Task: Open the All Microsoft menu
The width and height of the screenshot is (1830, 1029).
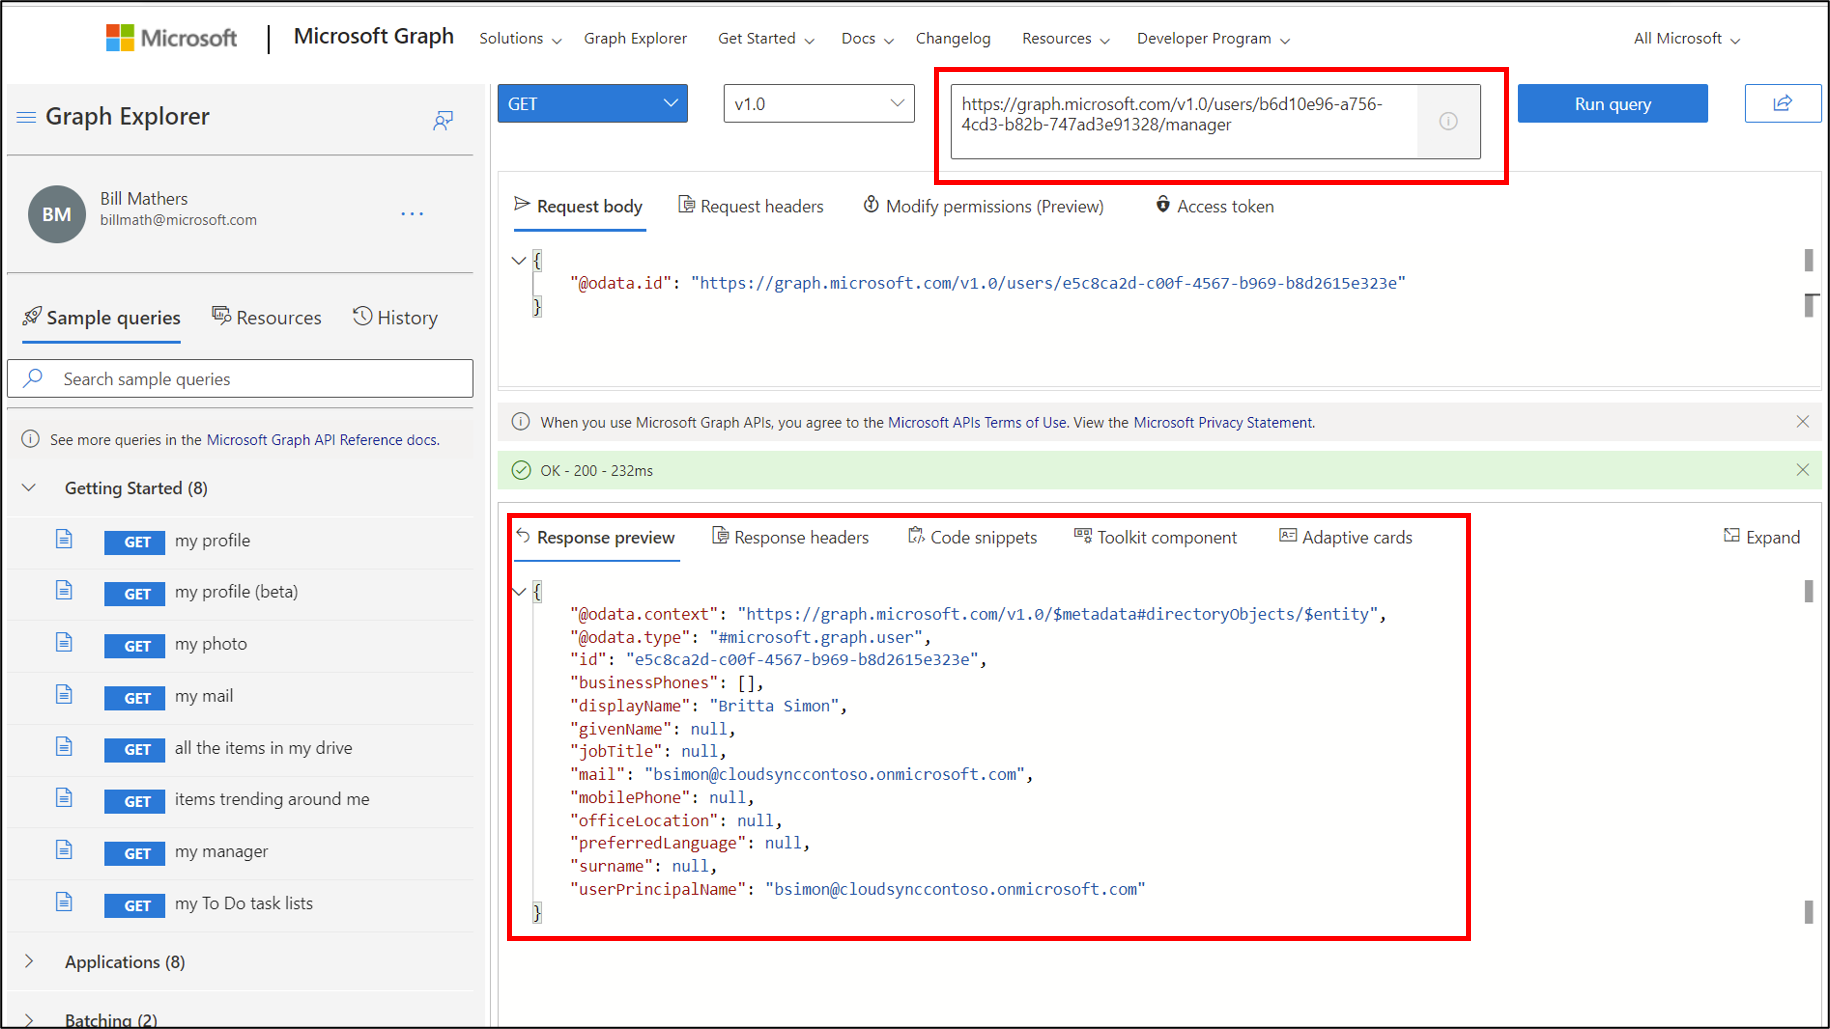Action: (1687, 38)
